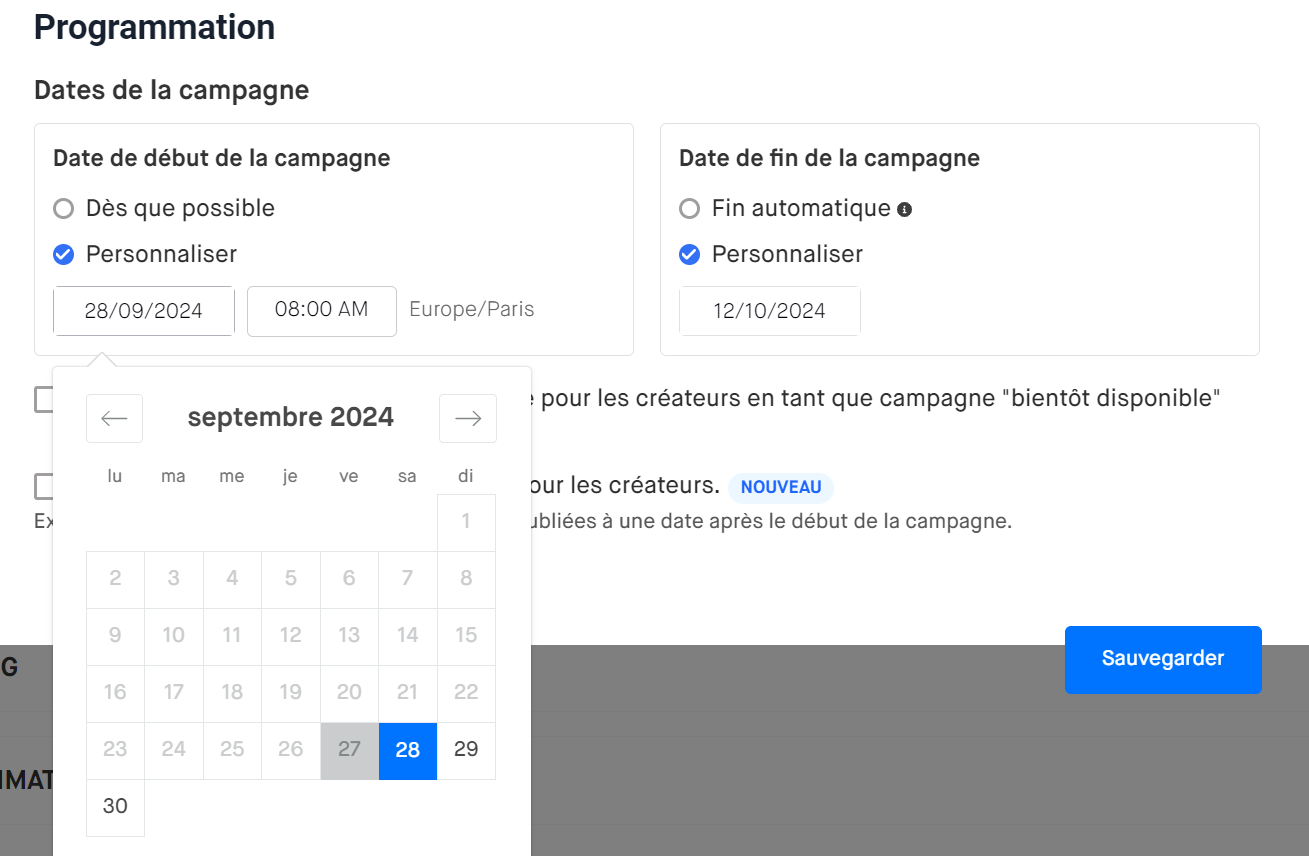The width and height of the screenshot is (1309, 856).
Task: Select Personnaliser for campaign start date
Action: click(x=64, y=255)
